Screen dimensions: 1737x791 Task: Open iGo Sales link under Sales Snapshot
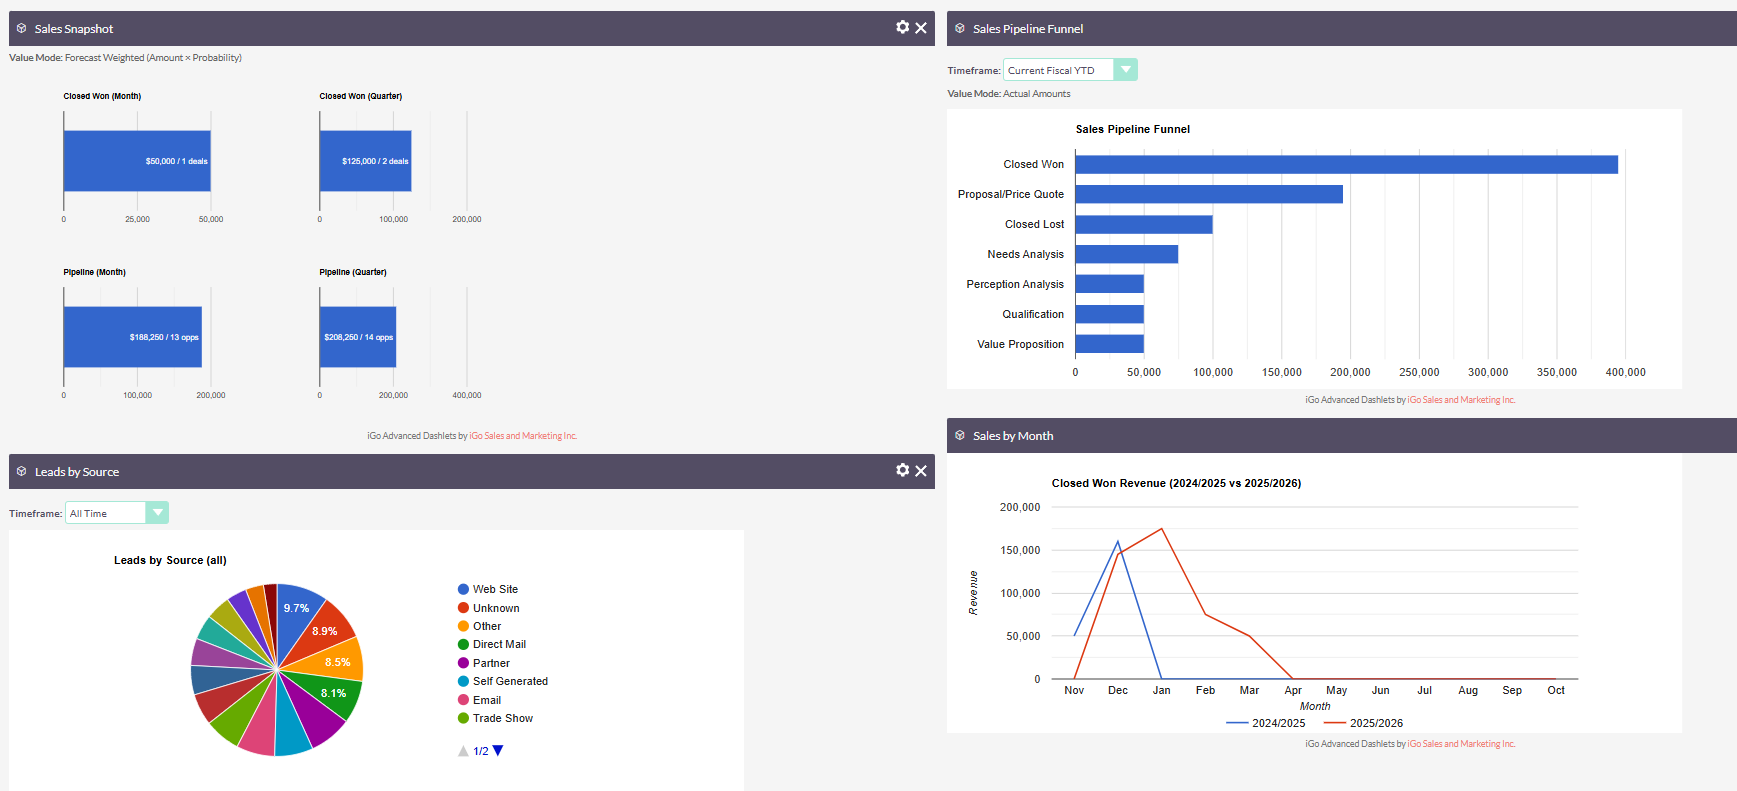pyautogui.click(x=523, y=436)
